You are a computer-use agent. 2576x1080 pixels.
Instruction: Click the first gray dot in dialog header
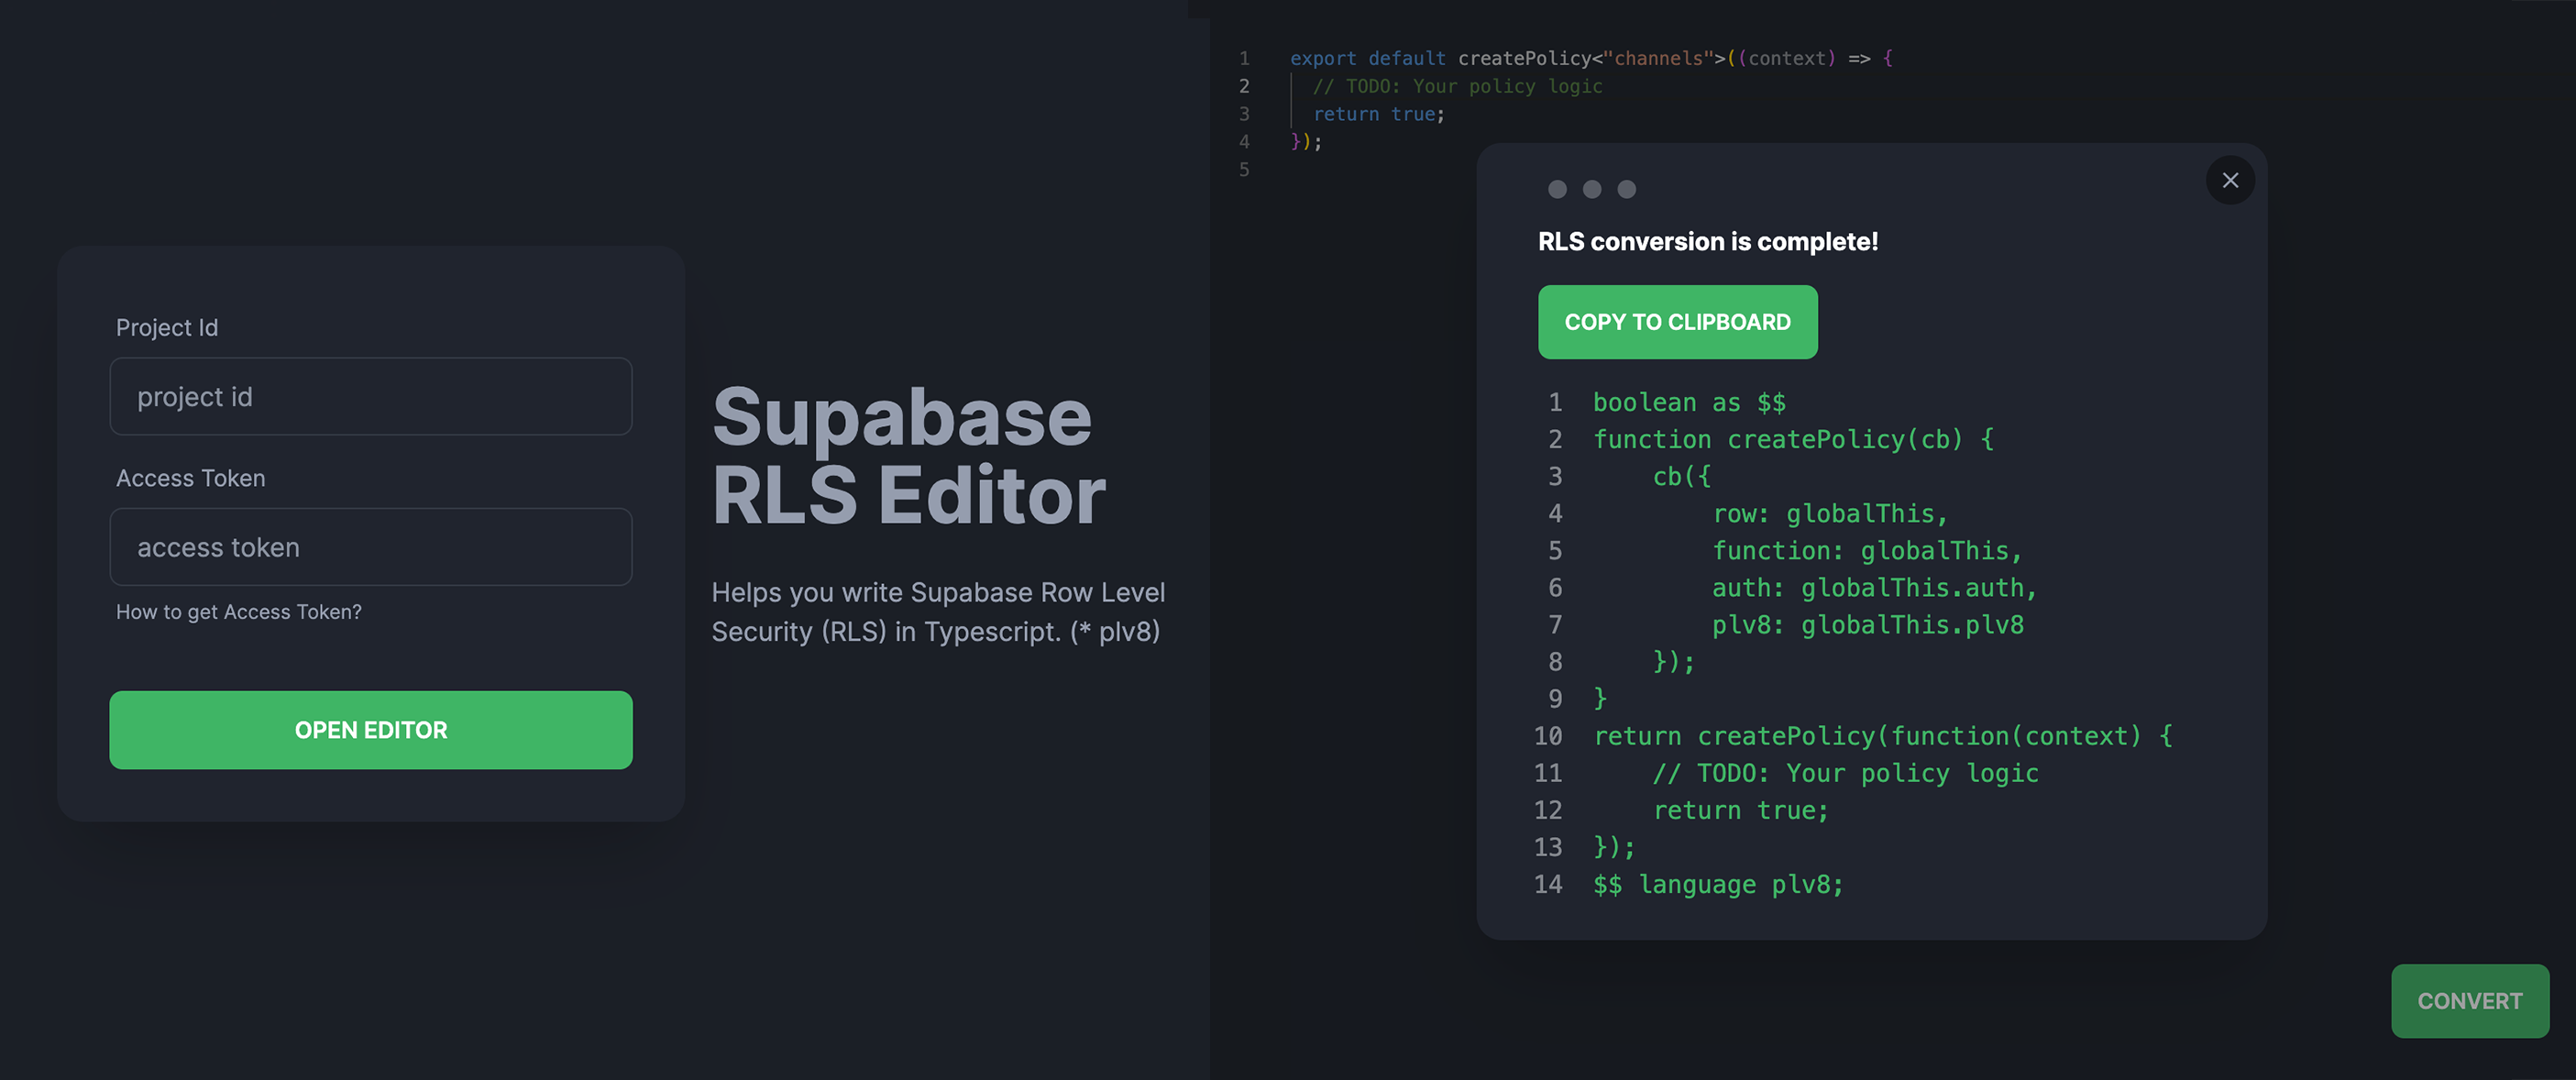1557,189
